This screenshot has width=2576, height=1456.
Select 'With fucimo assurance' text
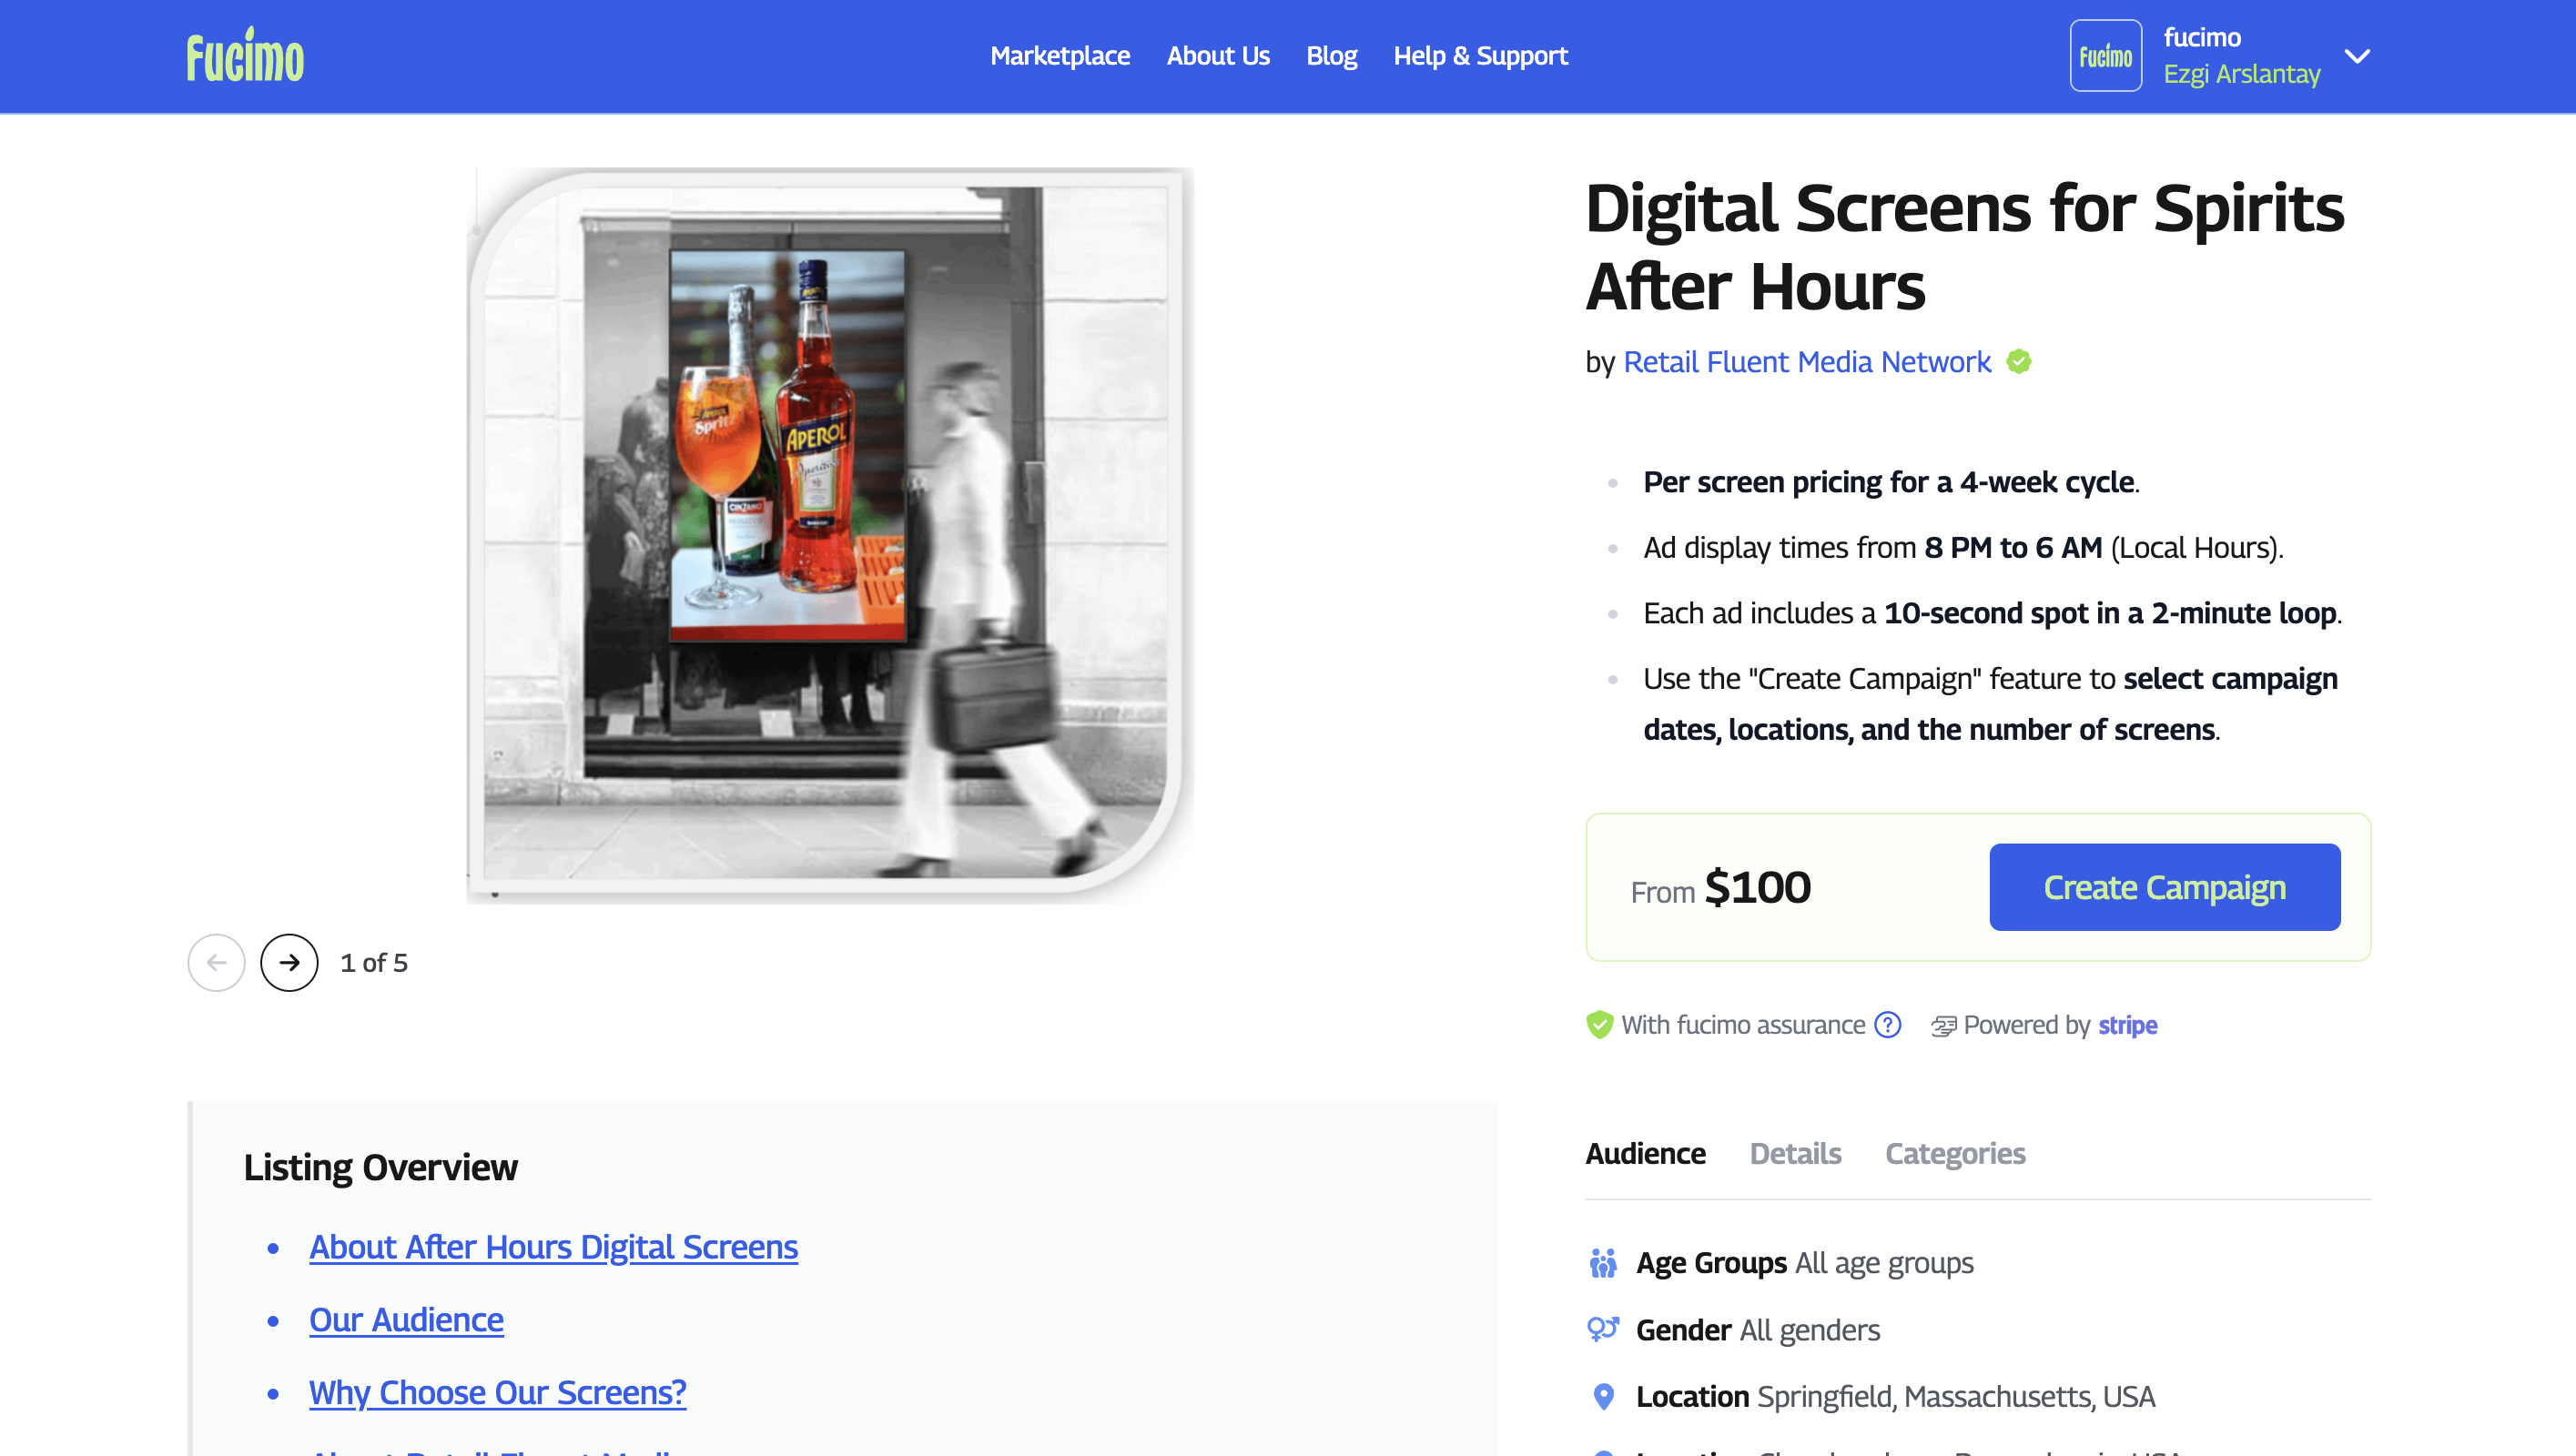(x=1742, y=1025)
